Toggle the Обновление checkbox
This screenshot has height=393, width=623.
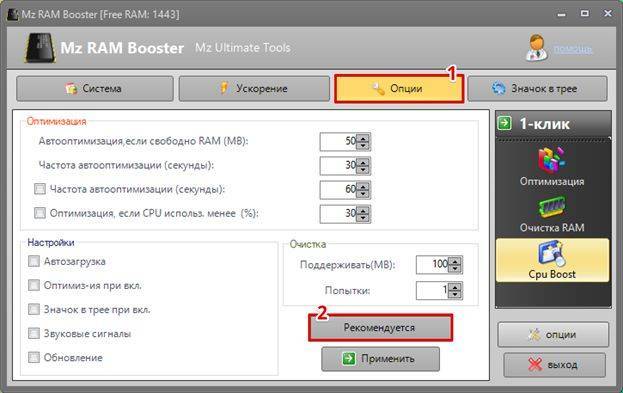coord(34,357)
